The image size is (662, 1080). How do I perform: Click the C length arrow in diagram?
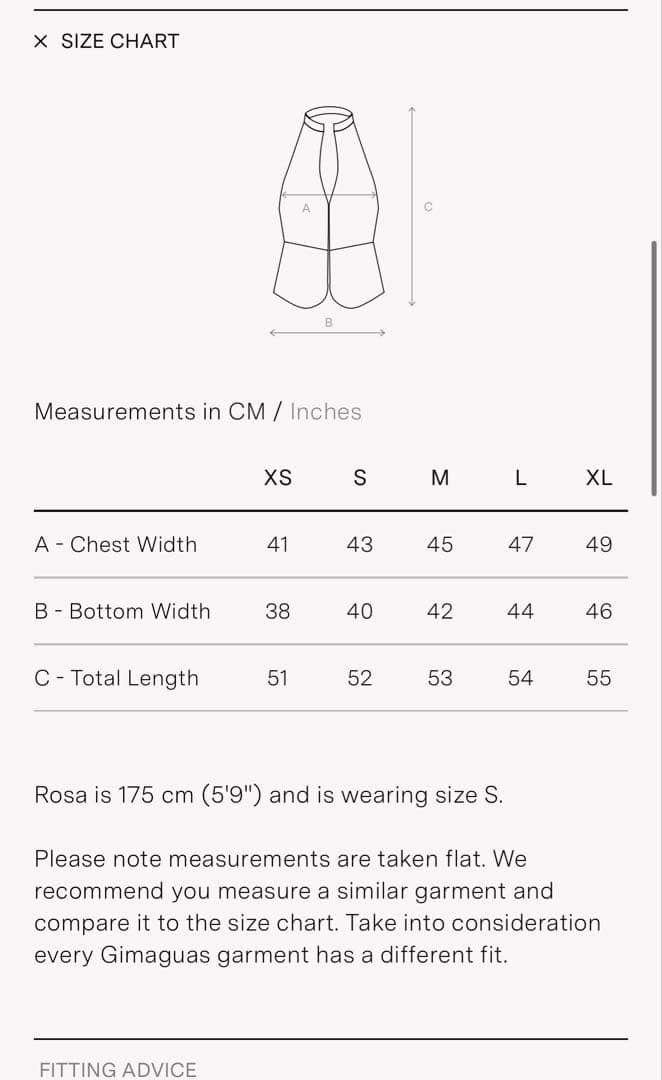pyautogui.click(x=411, y=206)
